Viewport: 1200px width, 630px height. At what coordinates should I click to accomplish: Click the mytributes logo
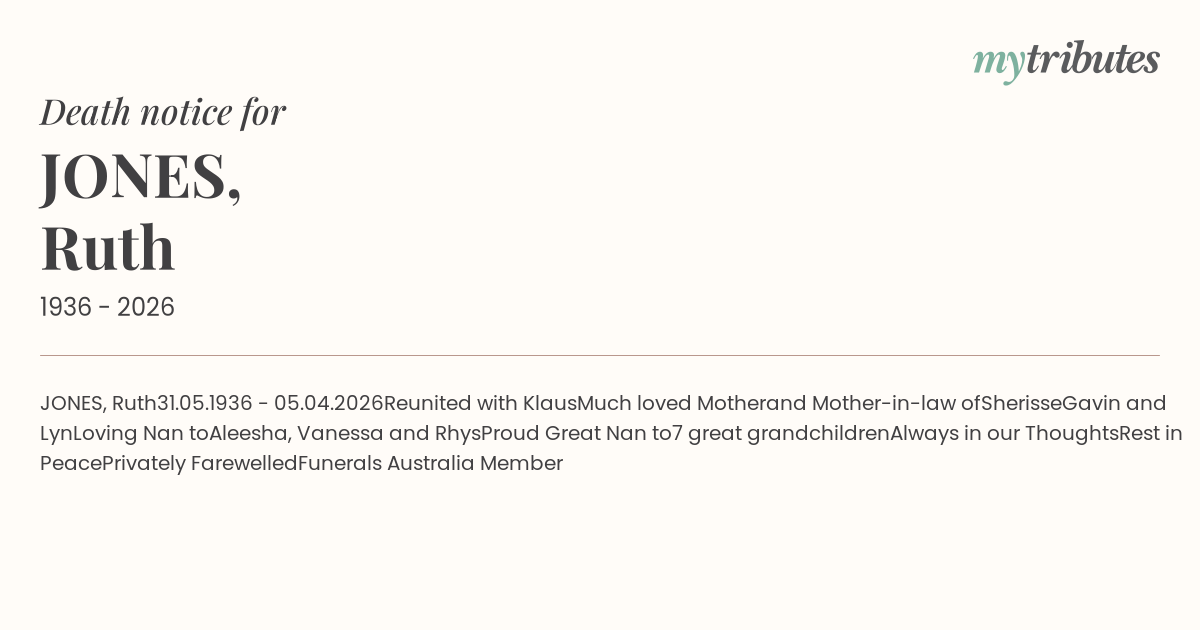(1065, 60)
